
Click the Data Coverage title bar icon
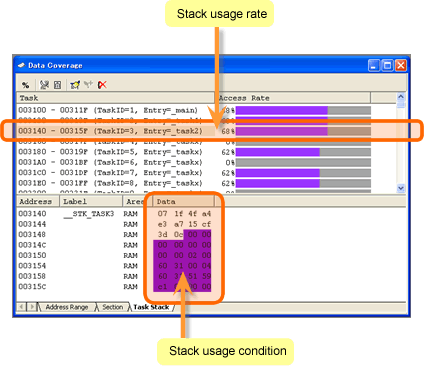[22, 65]
